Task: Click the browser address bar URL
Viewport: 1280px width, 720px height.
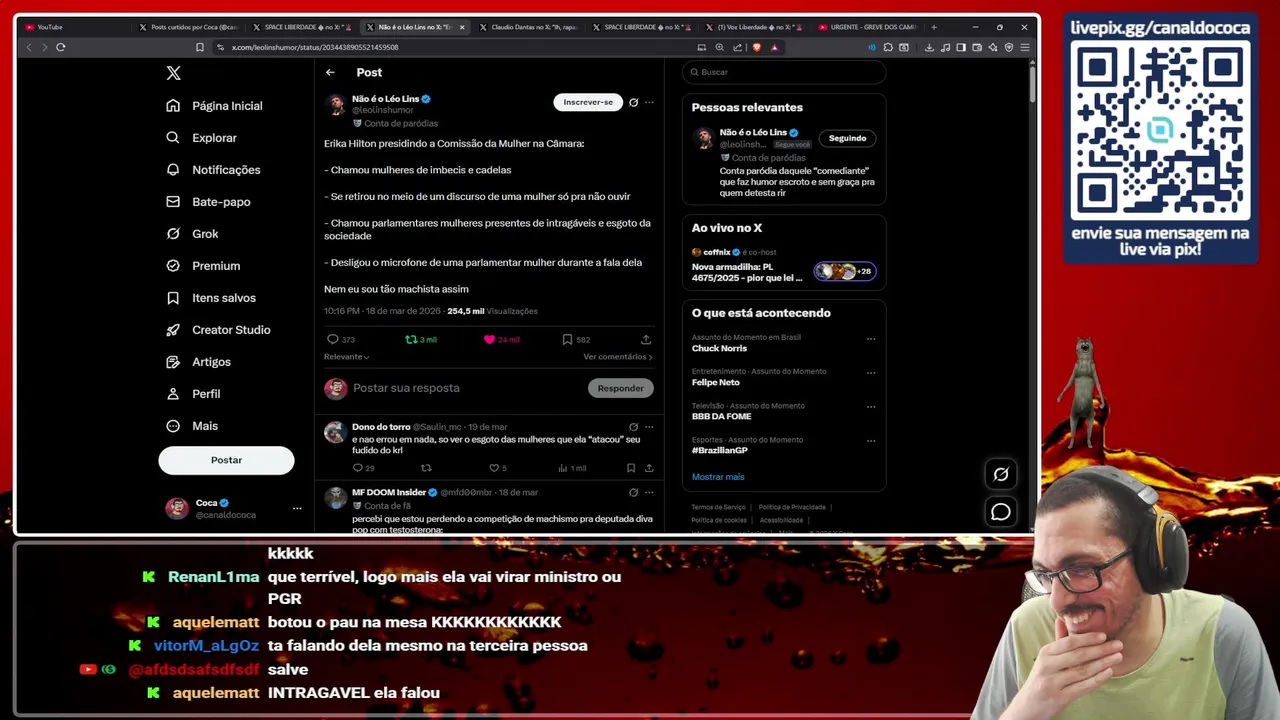Action: 315,47
